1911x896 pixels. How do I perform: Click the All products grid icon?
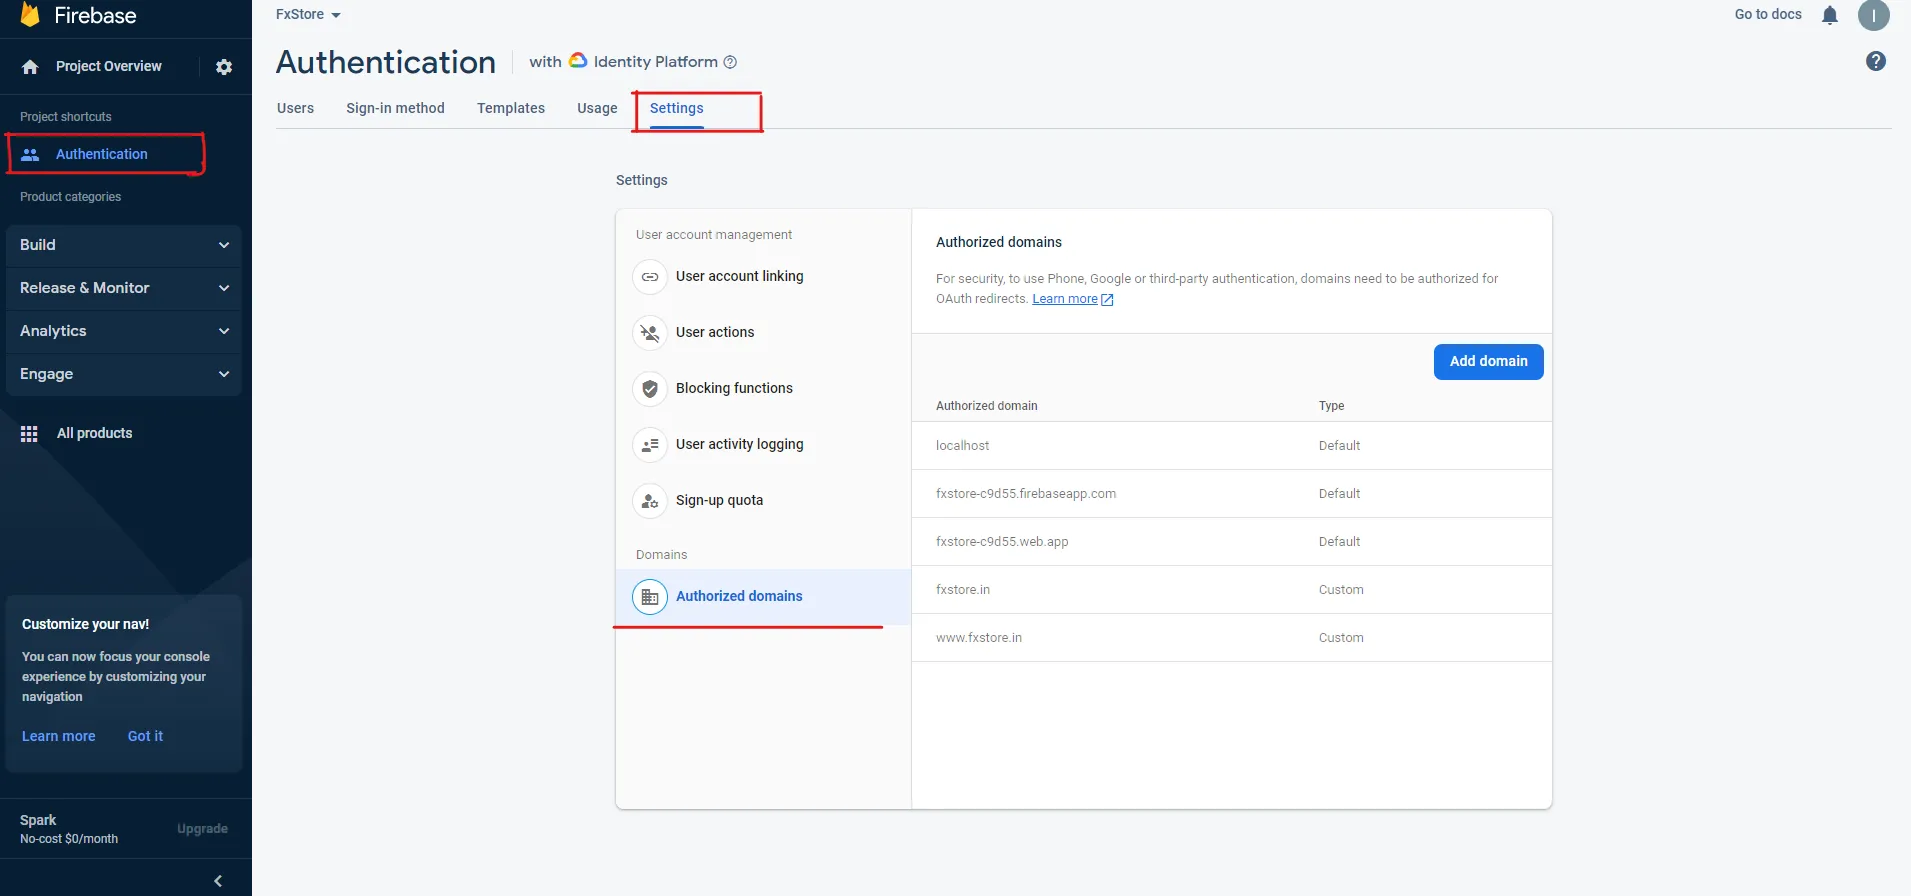point(29,433)
